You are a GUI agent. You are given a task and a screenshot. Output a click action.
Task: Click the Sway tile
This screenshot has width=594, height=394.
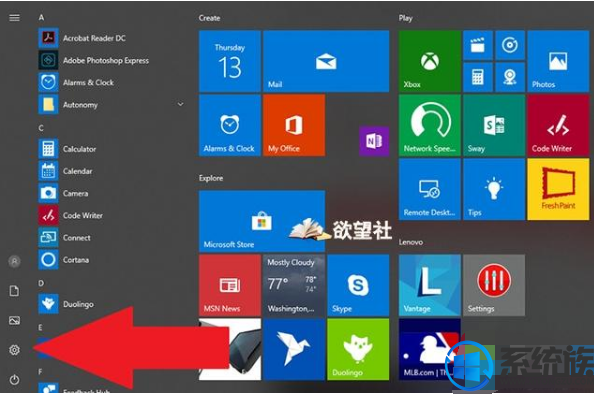pyautogui.click(x=494, y=125)
